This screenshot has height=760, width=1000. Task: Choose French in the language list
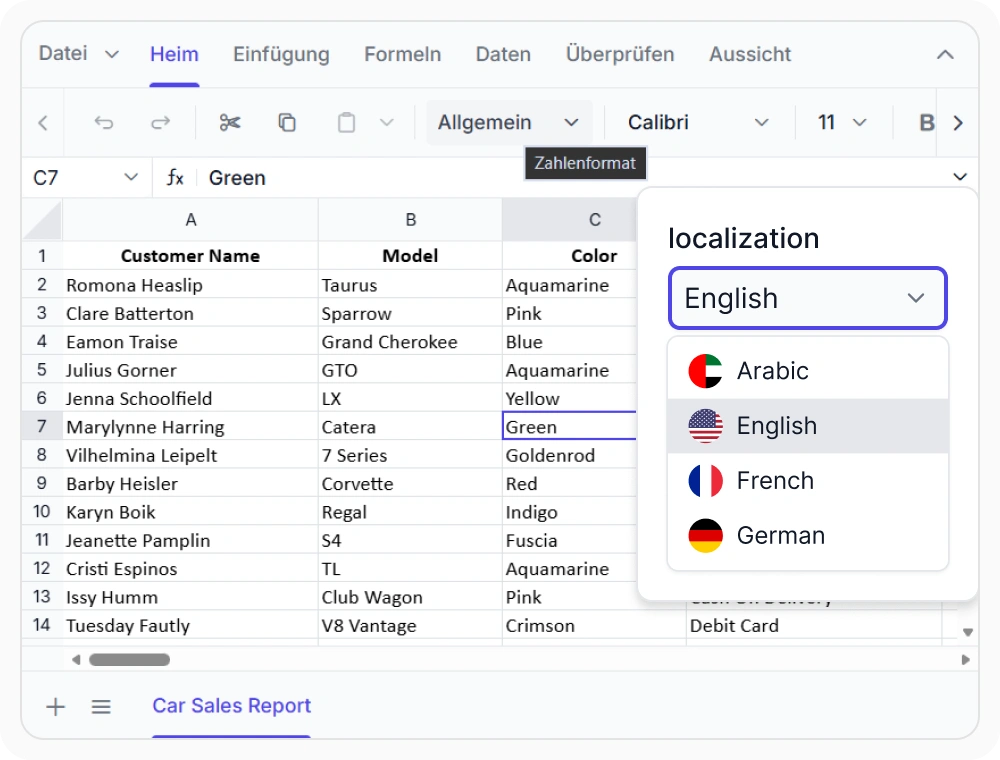808,481
